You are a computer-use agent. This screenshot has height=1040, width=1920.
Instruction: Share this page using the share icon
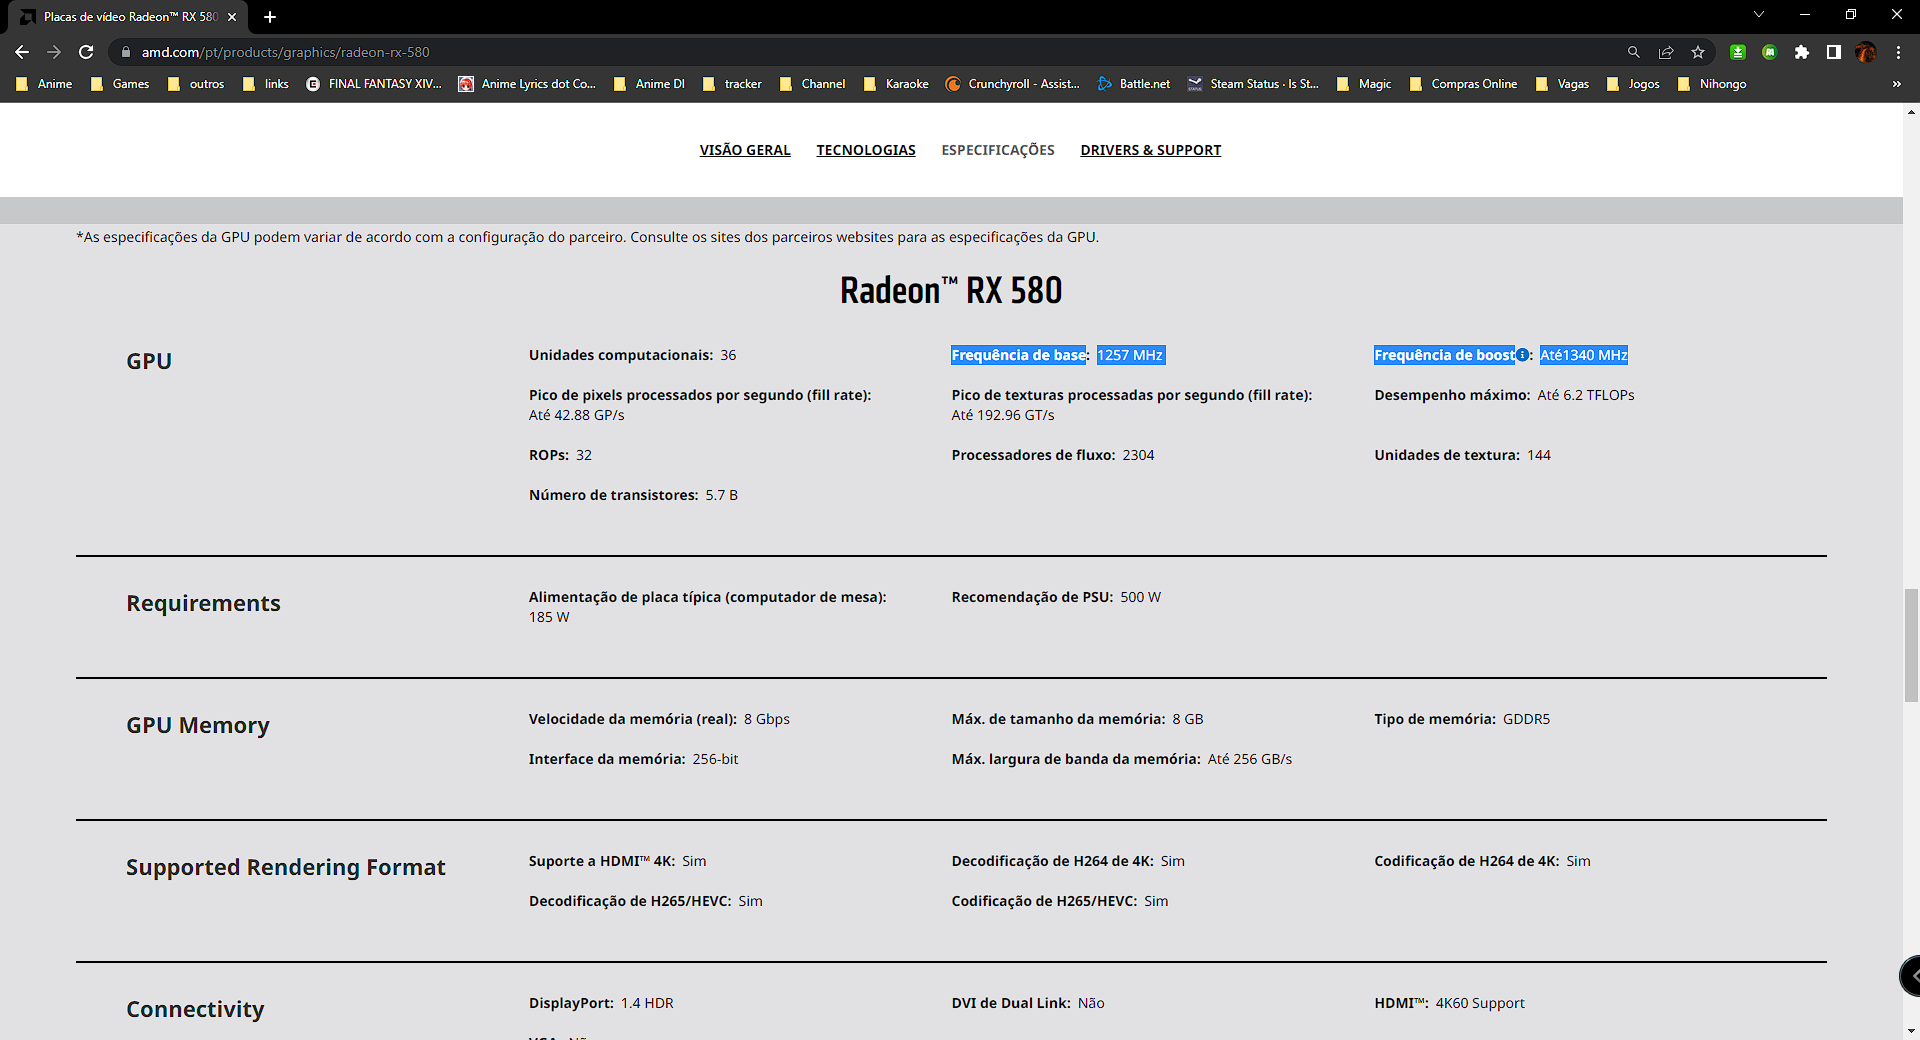coord(1666,52)
